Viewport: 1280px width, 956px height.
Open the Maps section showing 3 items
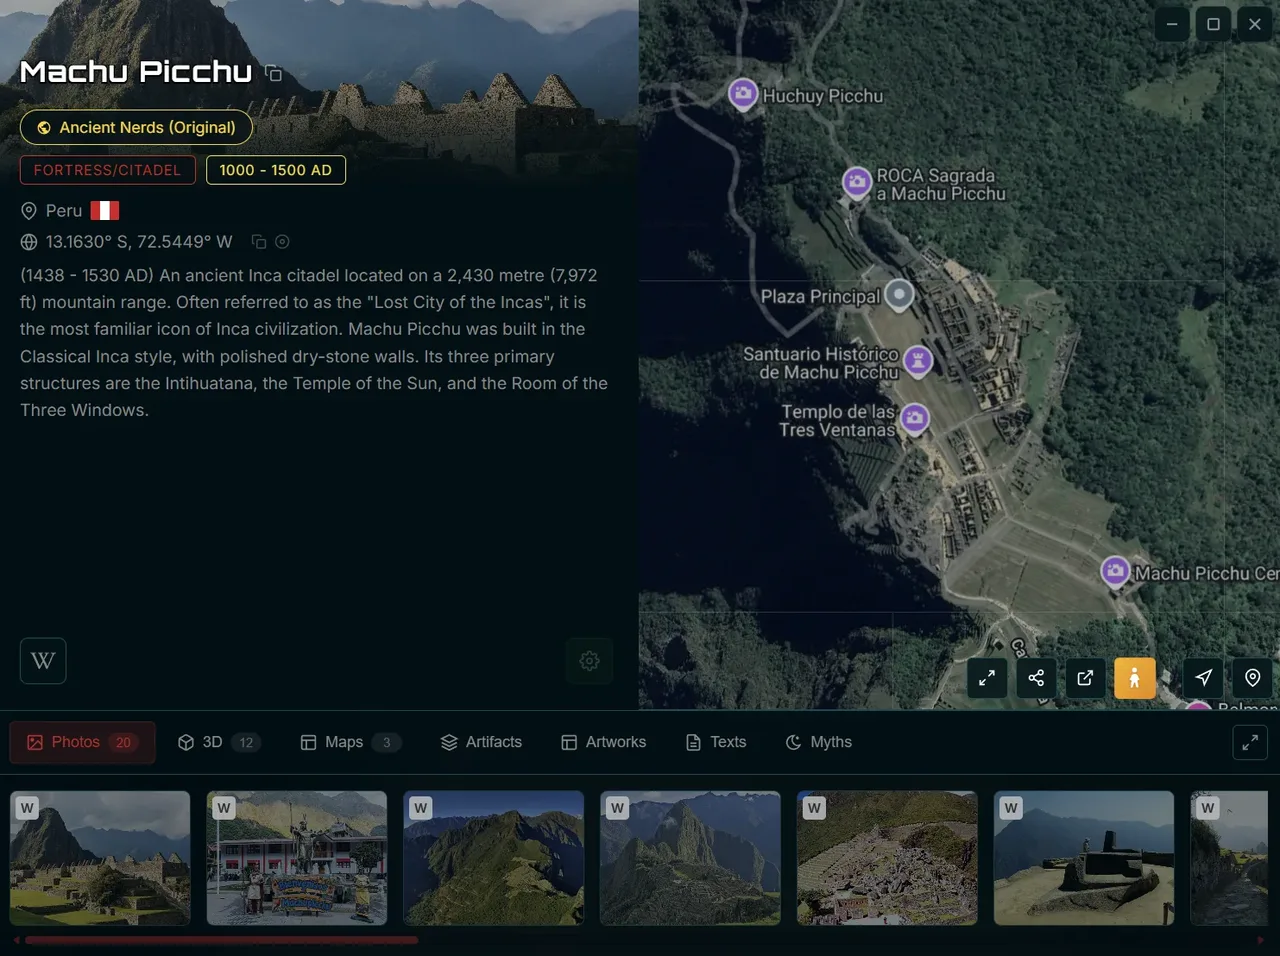(x=349, y=742)
